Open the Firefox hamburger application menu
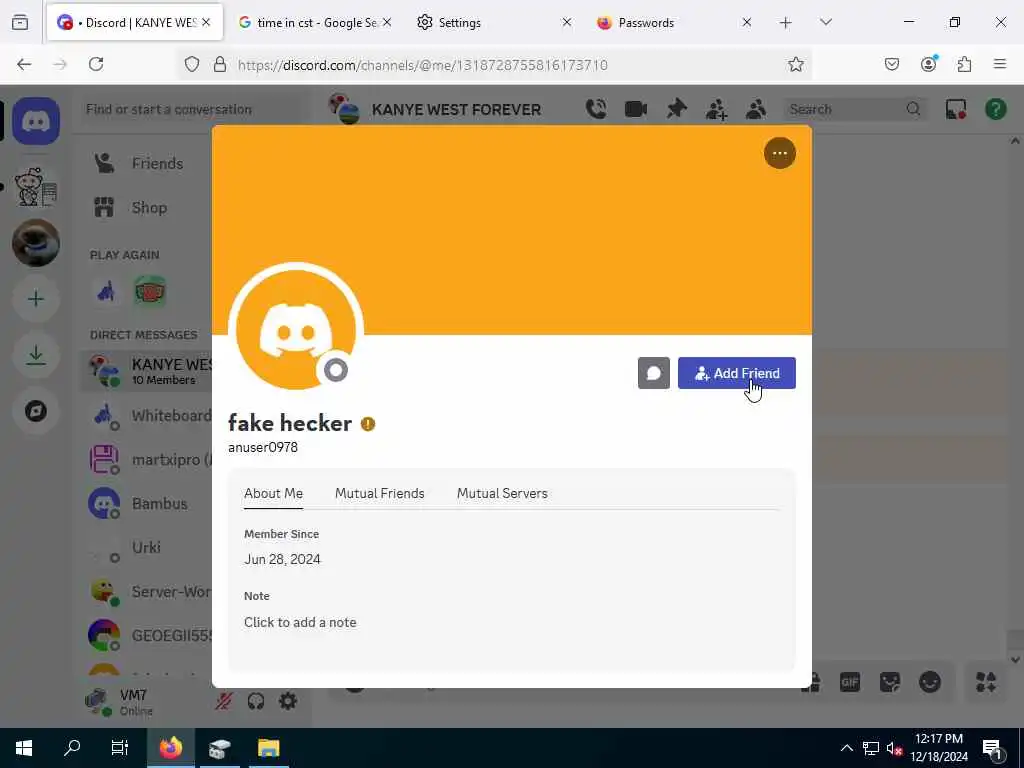The height and width of the screenshot is (768, 1024). coord(1000,64)
